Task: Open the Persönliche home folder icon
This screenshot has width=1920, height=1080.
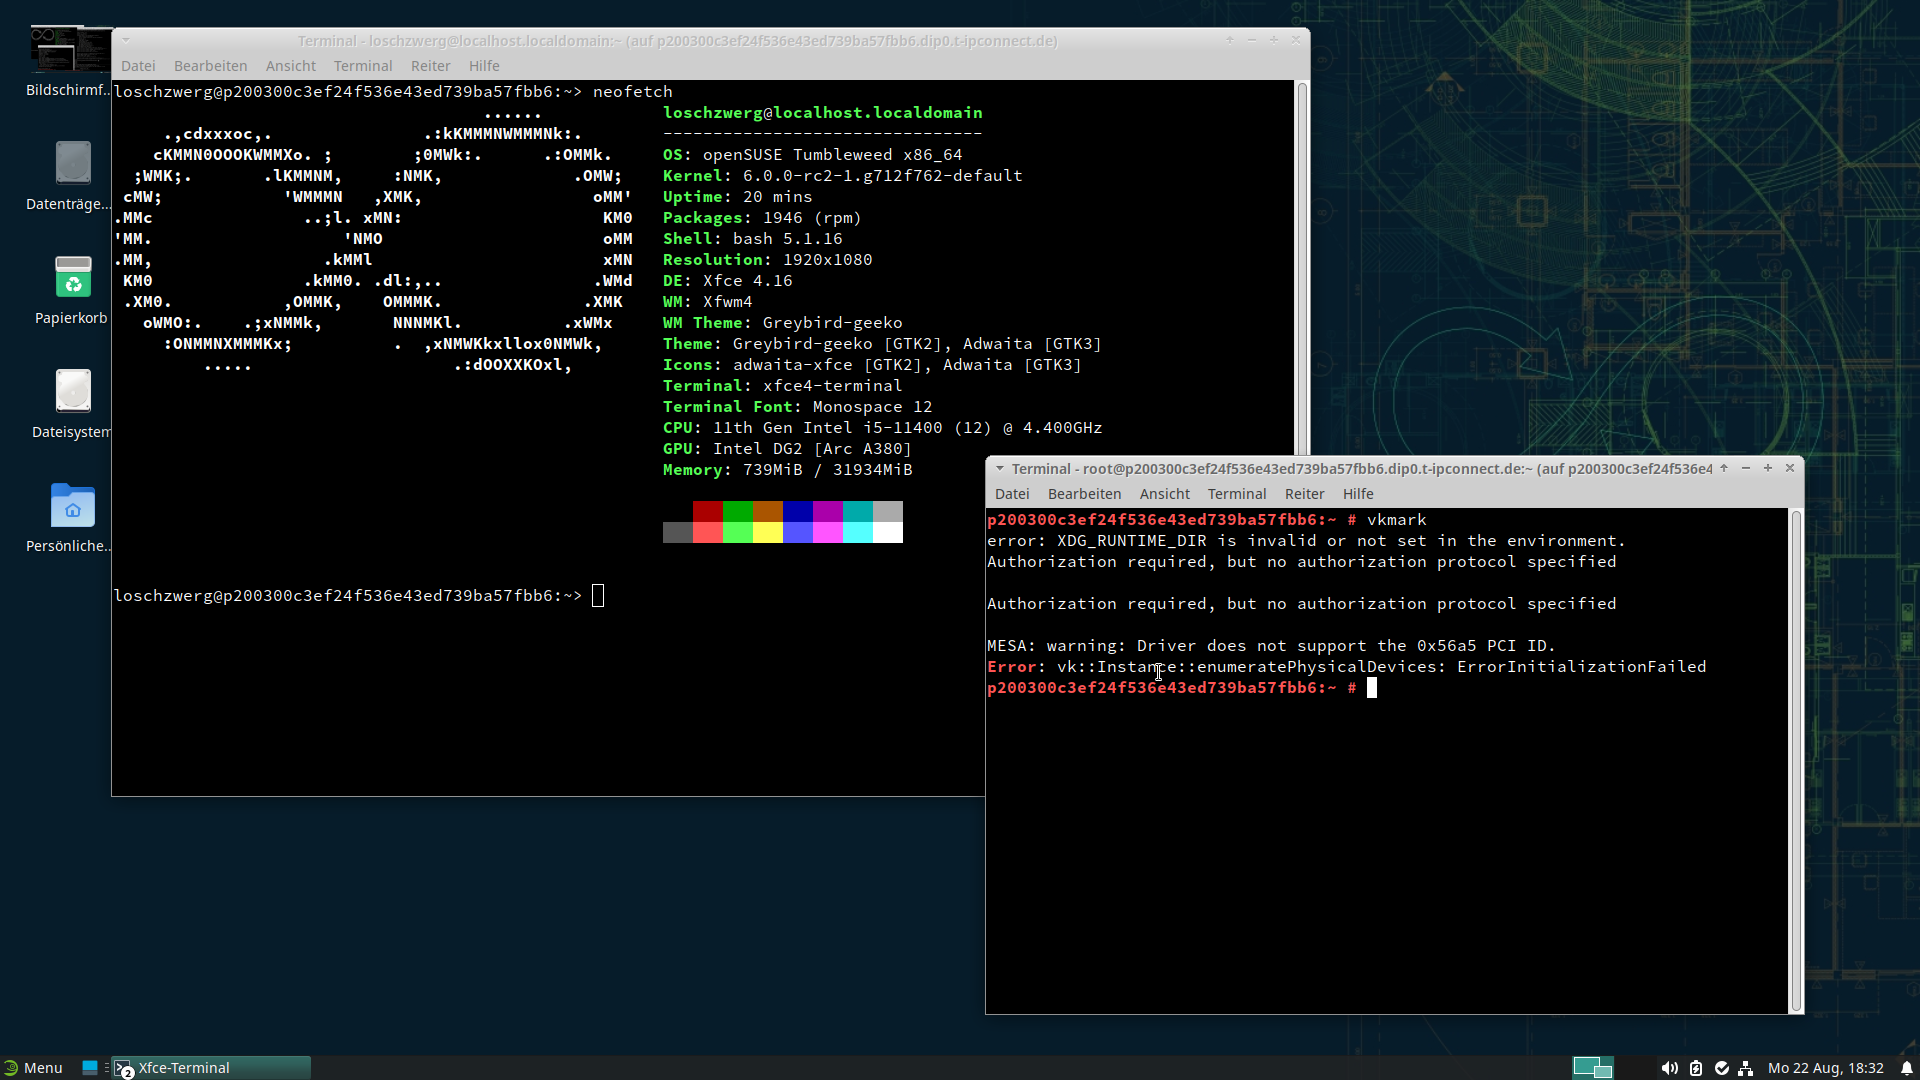Action: [72, 506]
